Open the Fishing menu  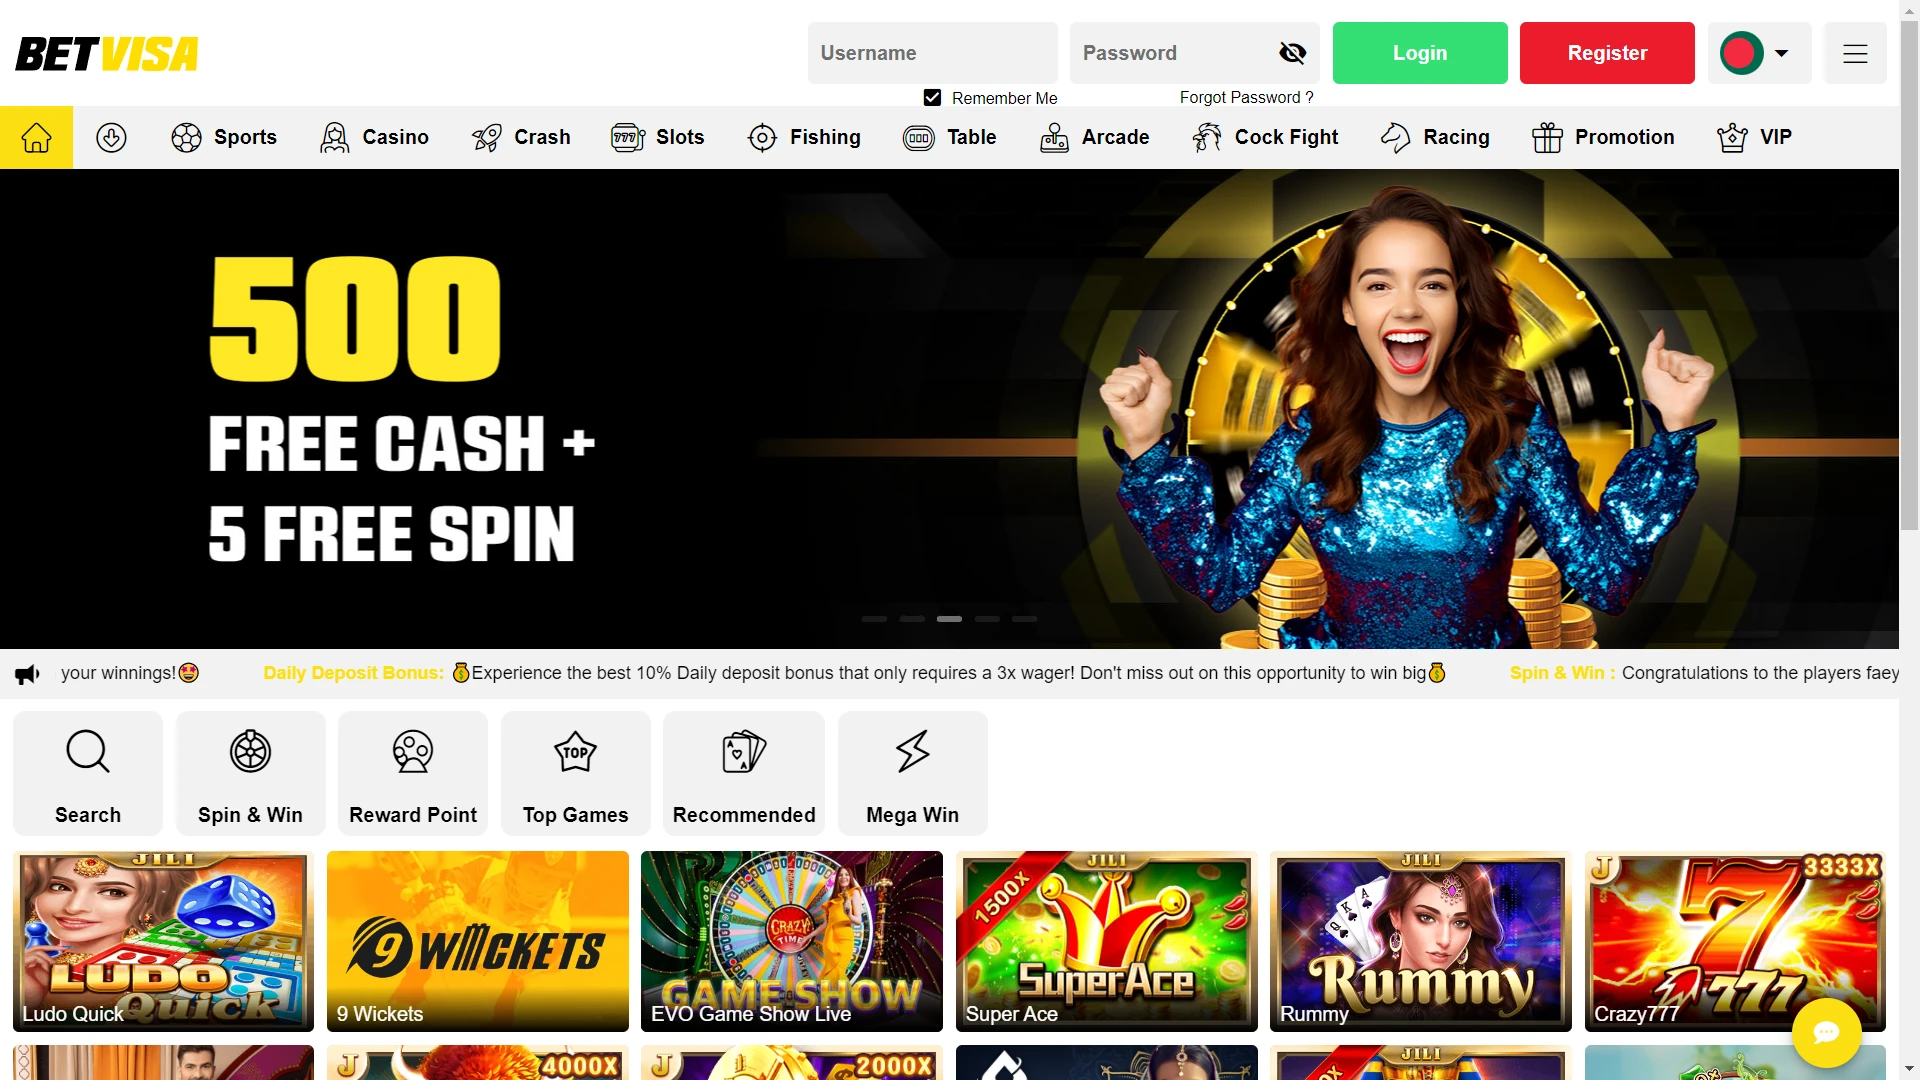tap(804, 137)
